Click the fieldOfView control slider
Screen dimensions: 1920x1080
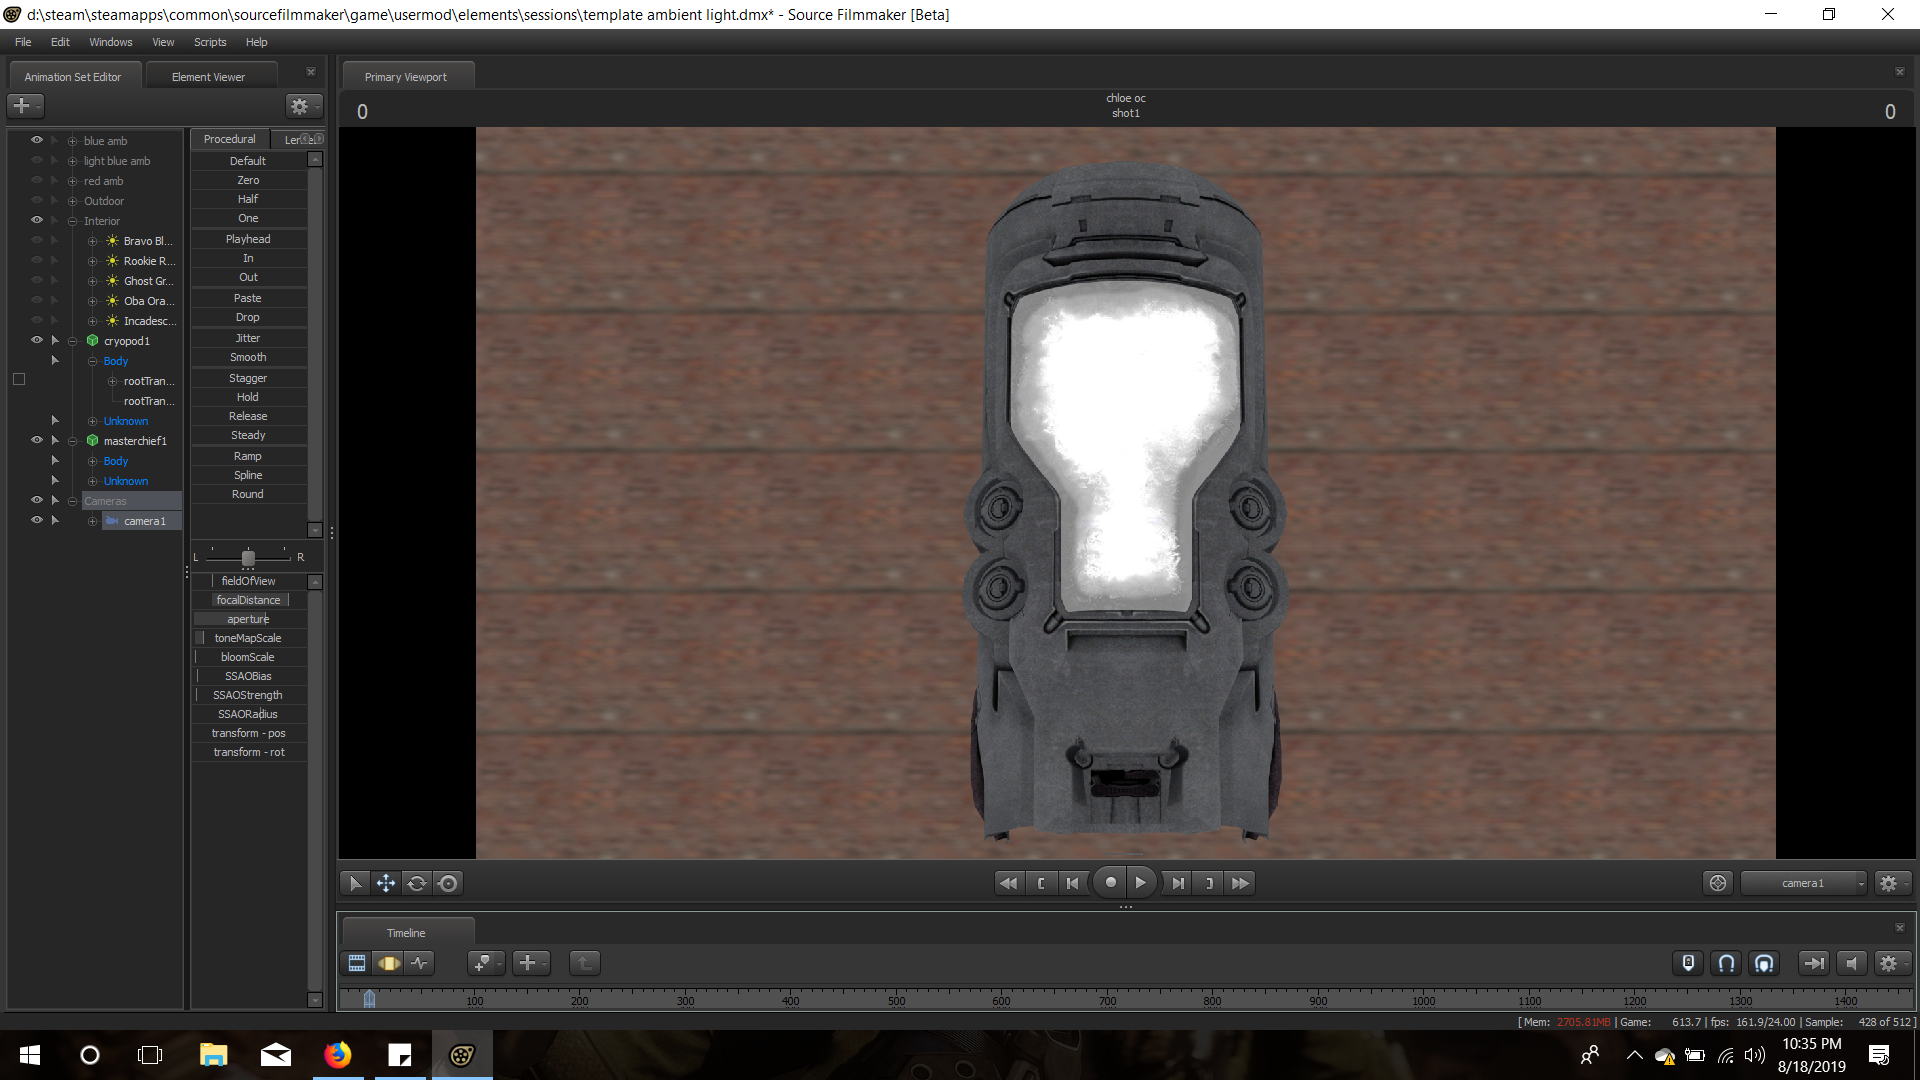pyautogui.click(x=249, y=581)
